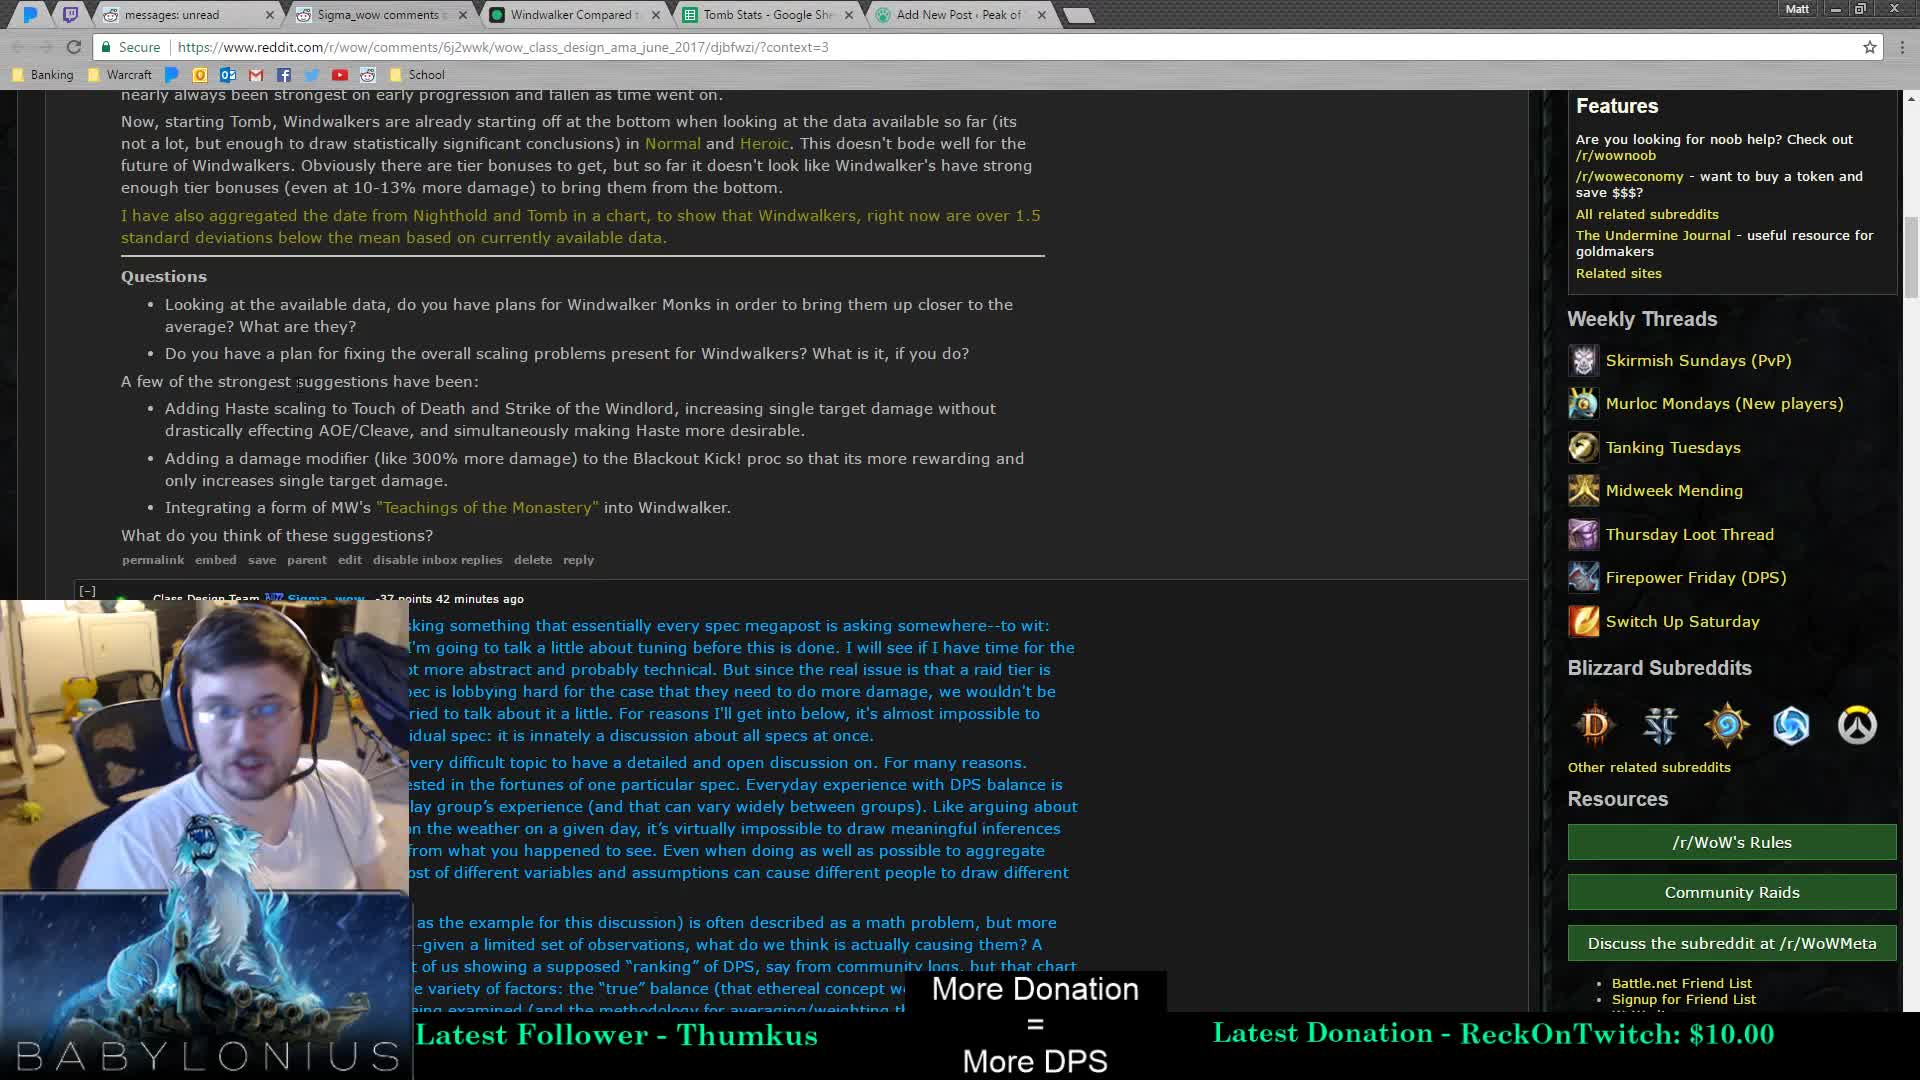Open the StarCraft subreddit icon

1660,725
